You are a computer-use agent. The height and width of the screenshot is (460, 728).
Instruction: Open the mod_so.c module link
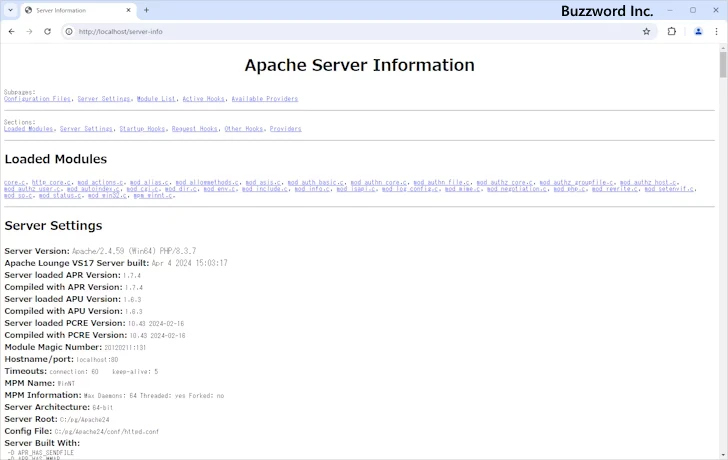pyautogui.click(x=18, y=195)
